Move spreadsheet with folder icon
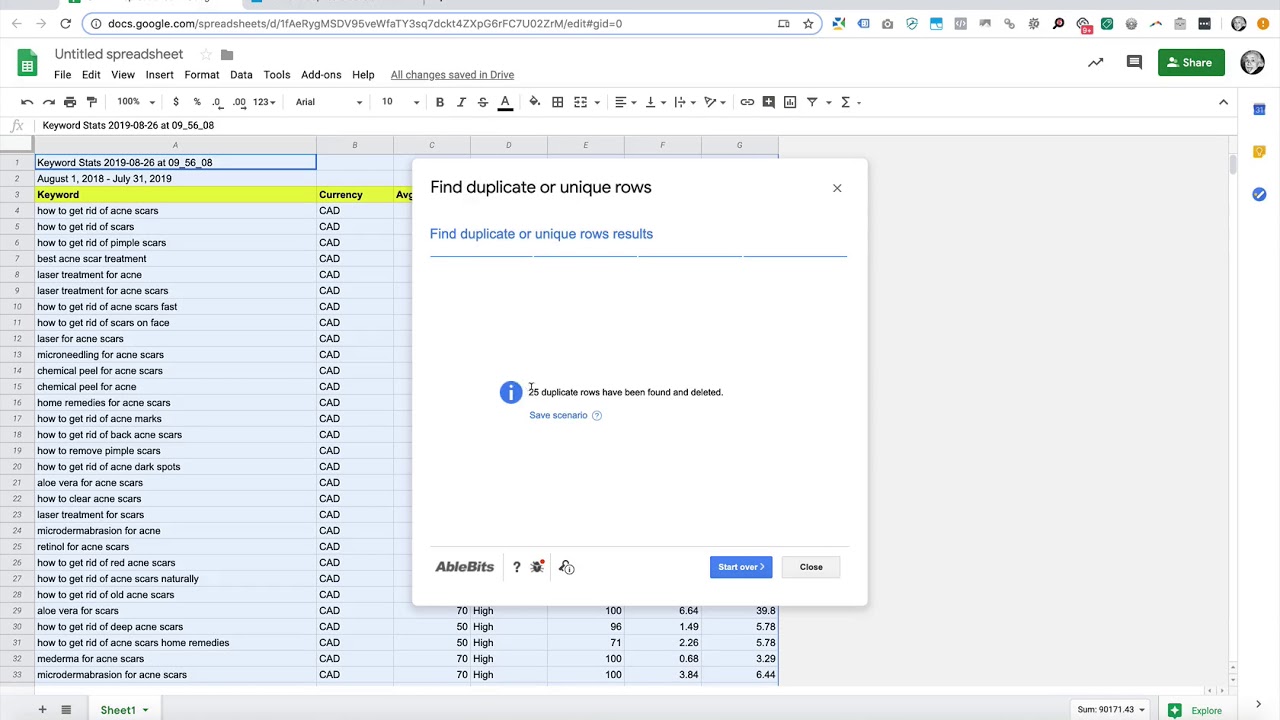Image resolution: width=1280 pixels, height=720 pixels. [227, 54]
